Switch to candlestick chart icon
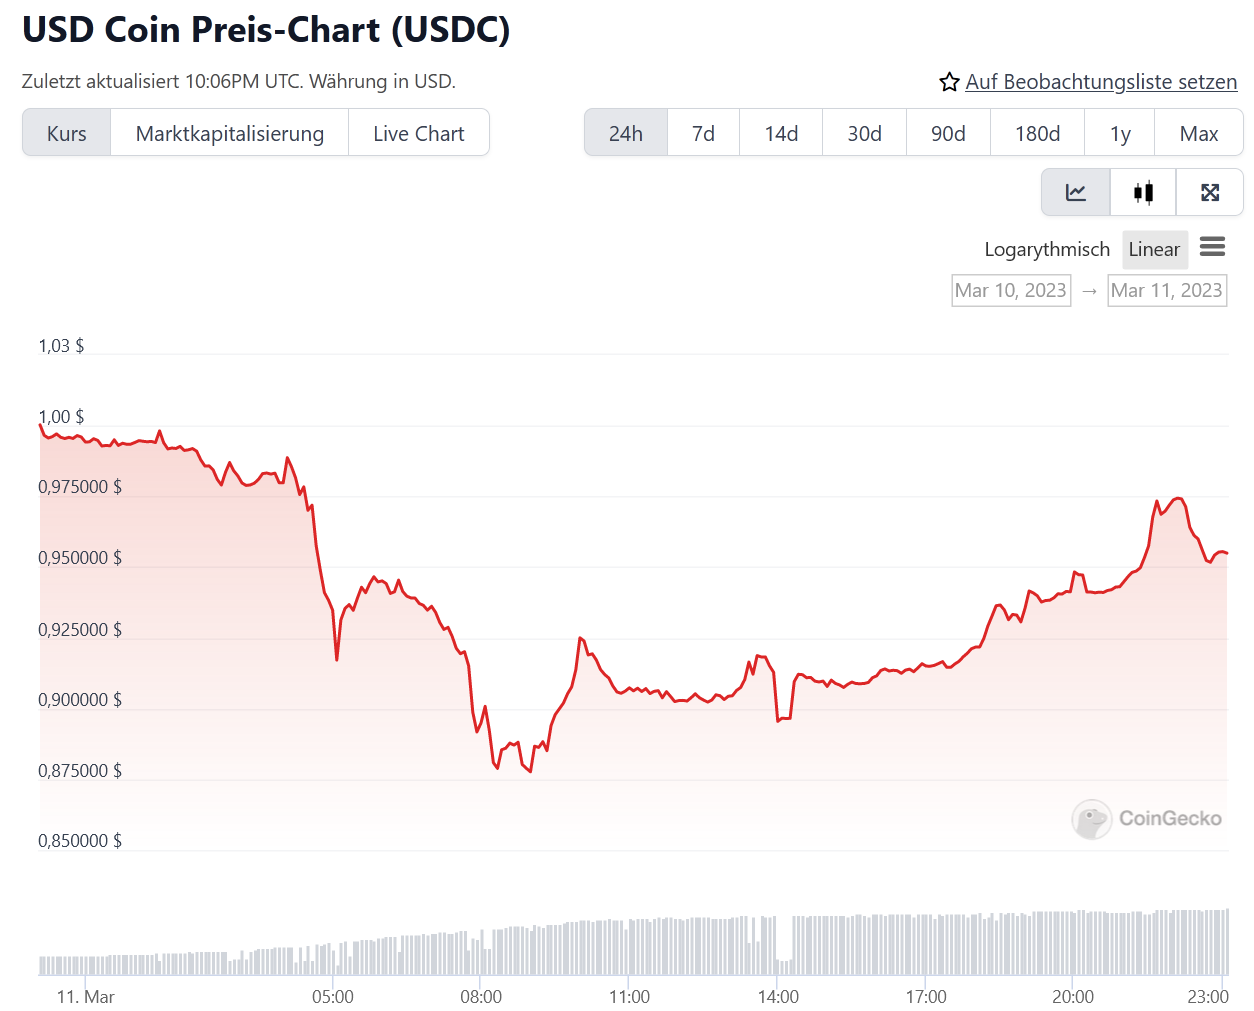The image size is (1254, 1011). point(1143,193)
